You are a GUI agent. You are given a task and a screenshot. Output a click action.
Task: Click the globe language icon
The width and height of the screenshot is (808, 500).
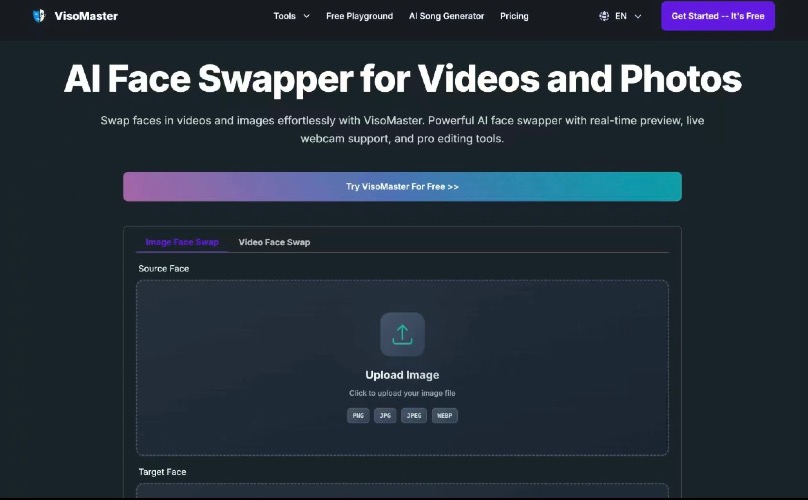(604, 16)
